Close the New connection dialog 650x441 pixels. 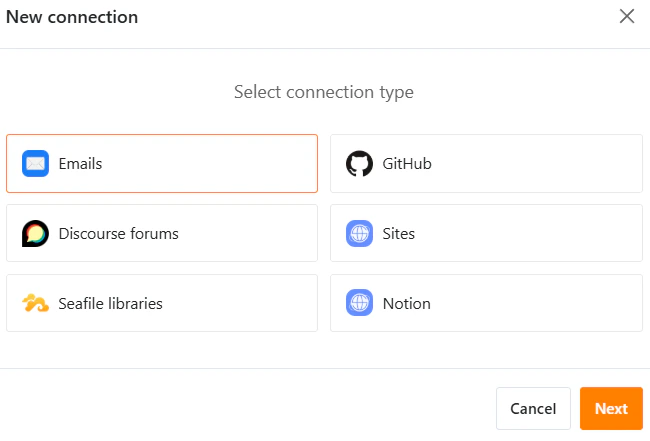627,17
